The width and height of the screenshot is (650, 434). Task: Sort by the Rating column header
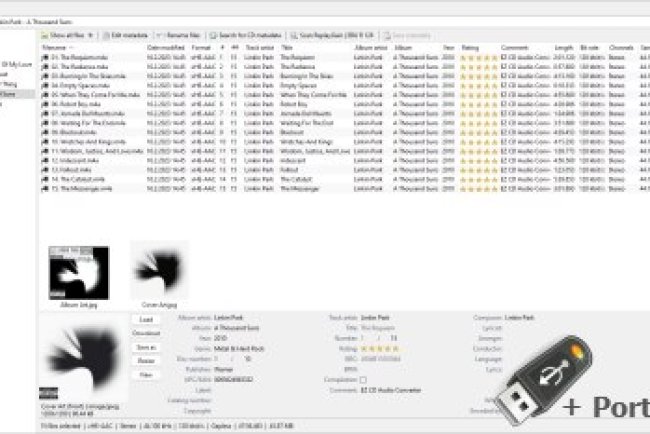click(x=470, y=48)
